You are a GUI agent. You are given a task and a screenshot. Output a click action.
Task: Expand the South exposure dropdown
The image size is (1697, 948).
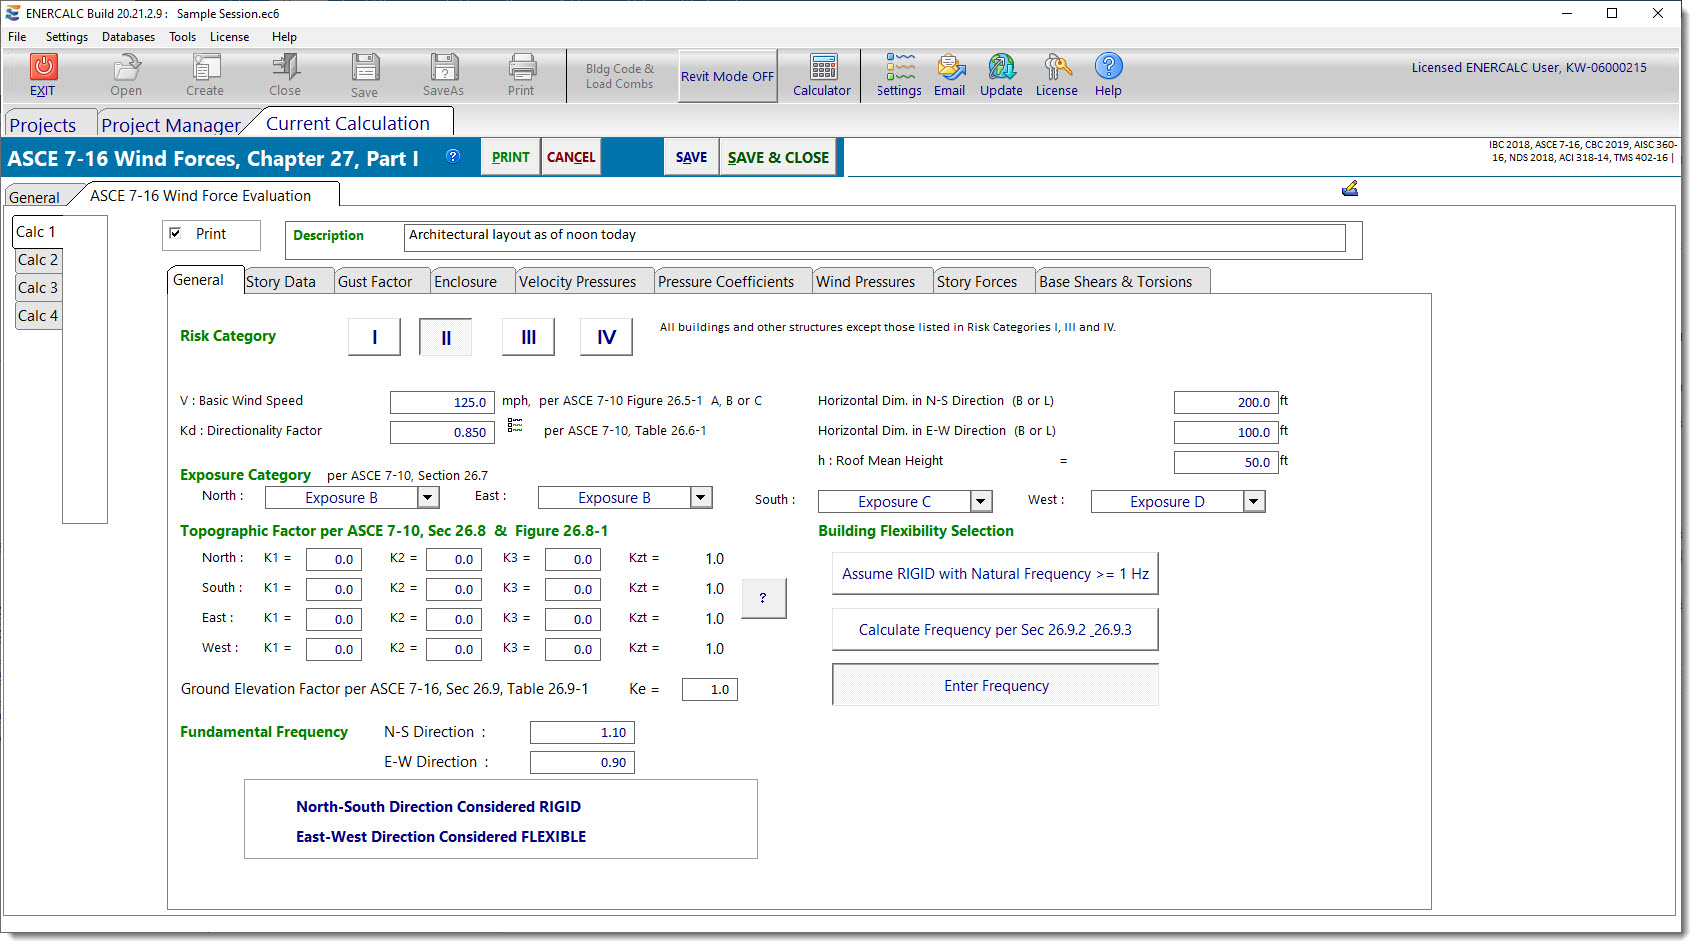(981, 502)
